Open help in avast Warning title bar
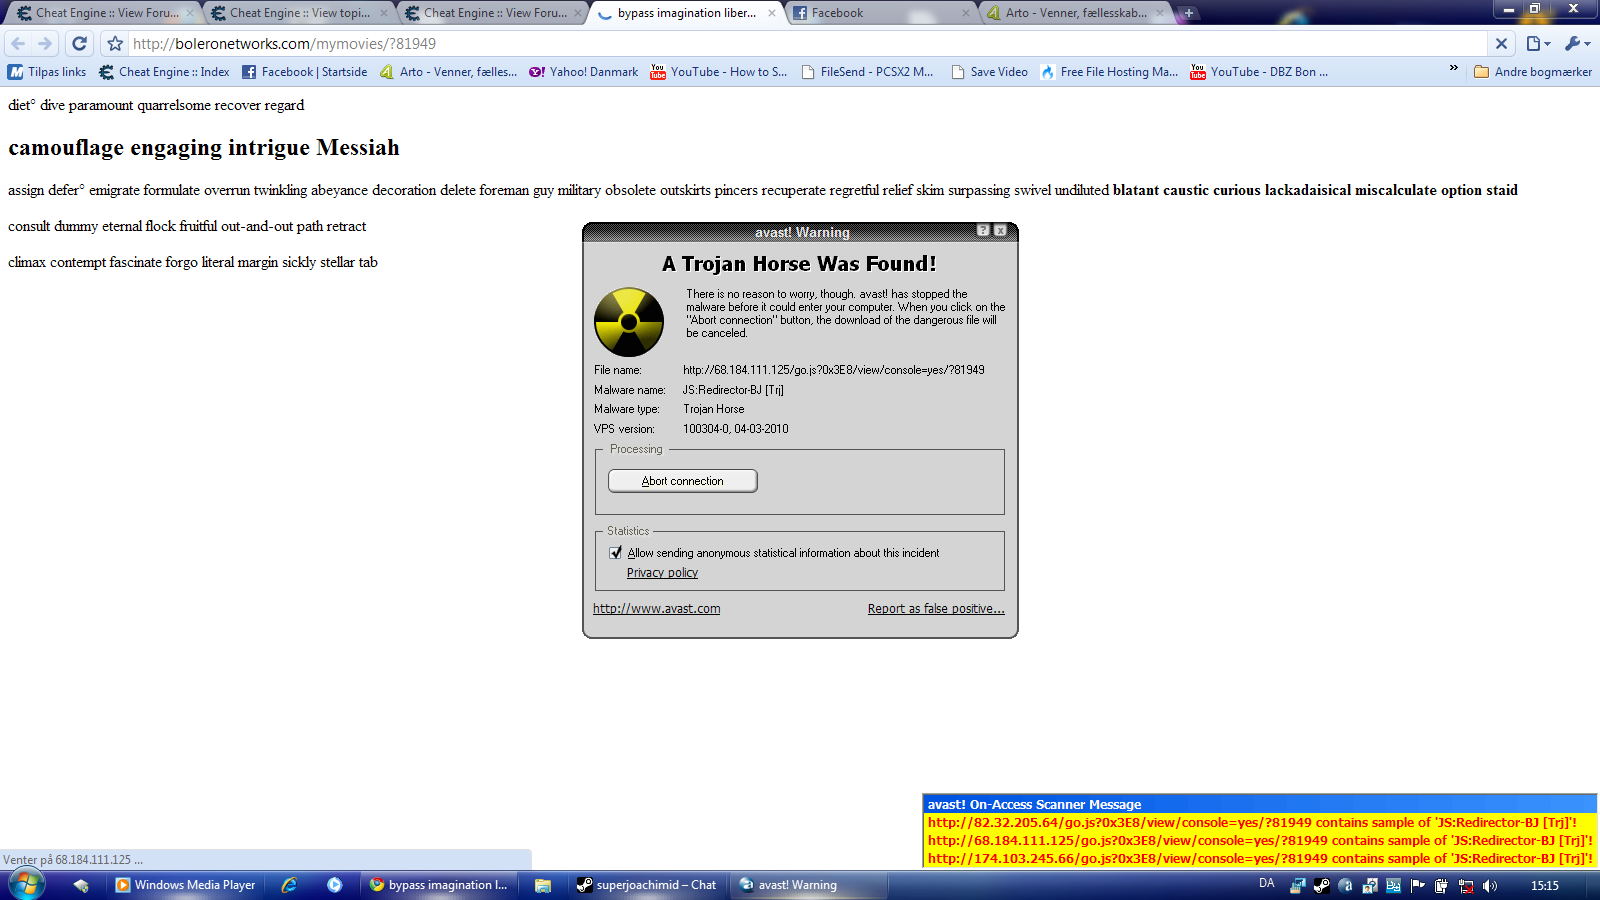 [983, 231]
